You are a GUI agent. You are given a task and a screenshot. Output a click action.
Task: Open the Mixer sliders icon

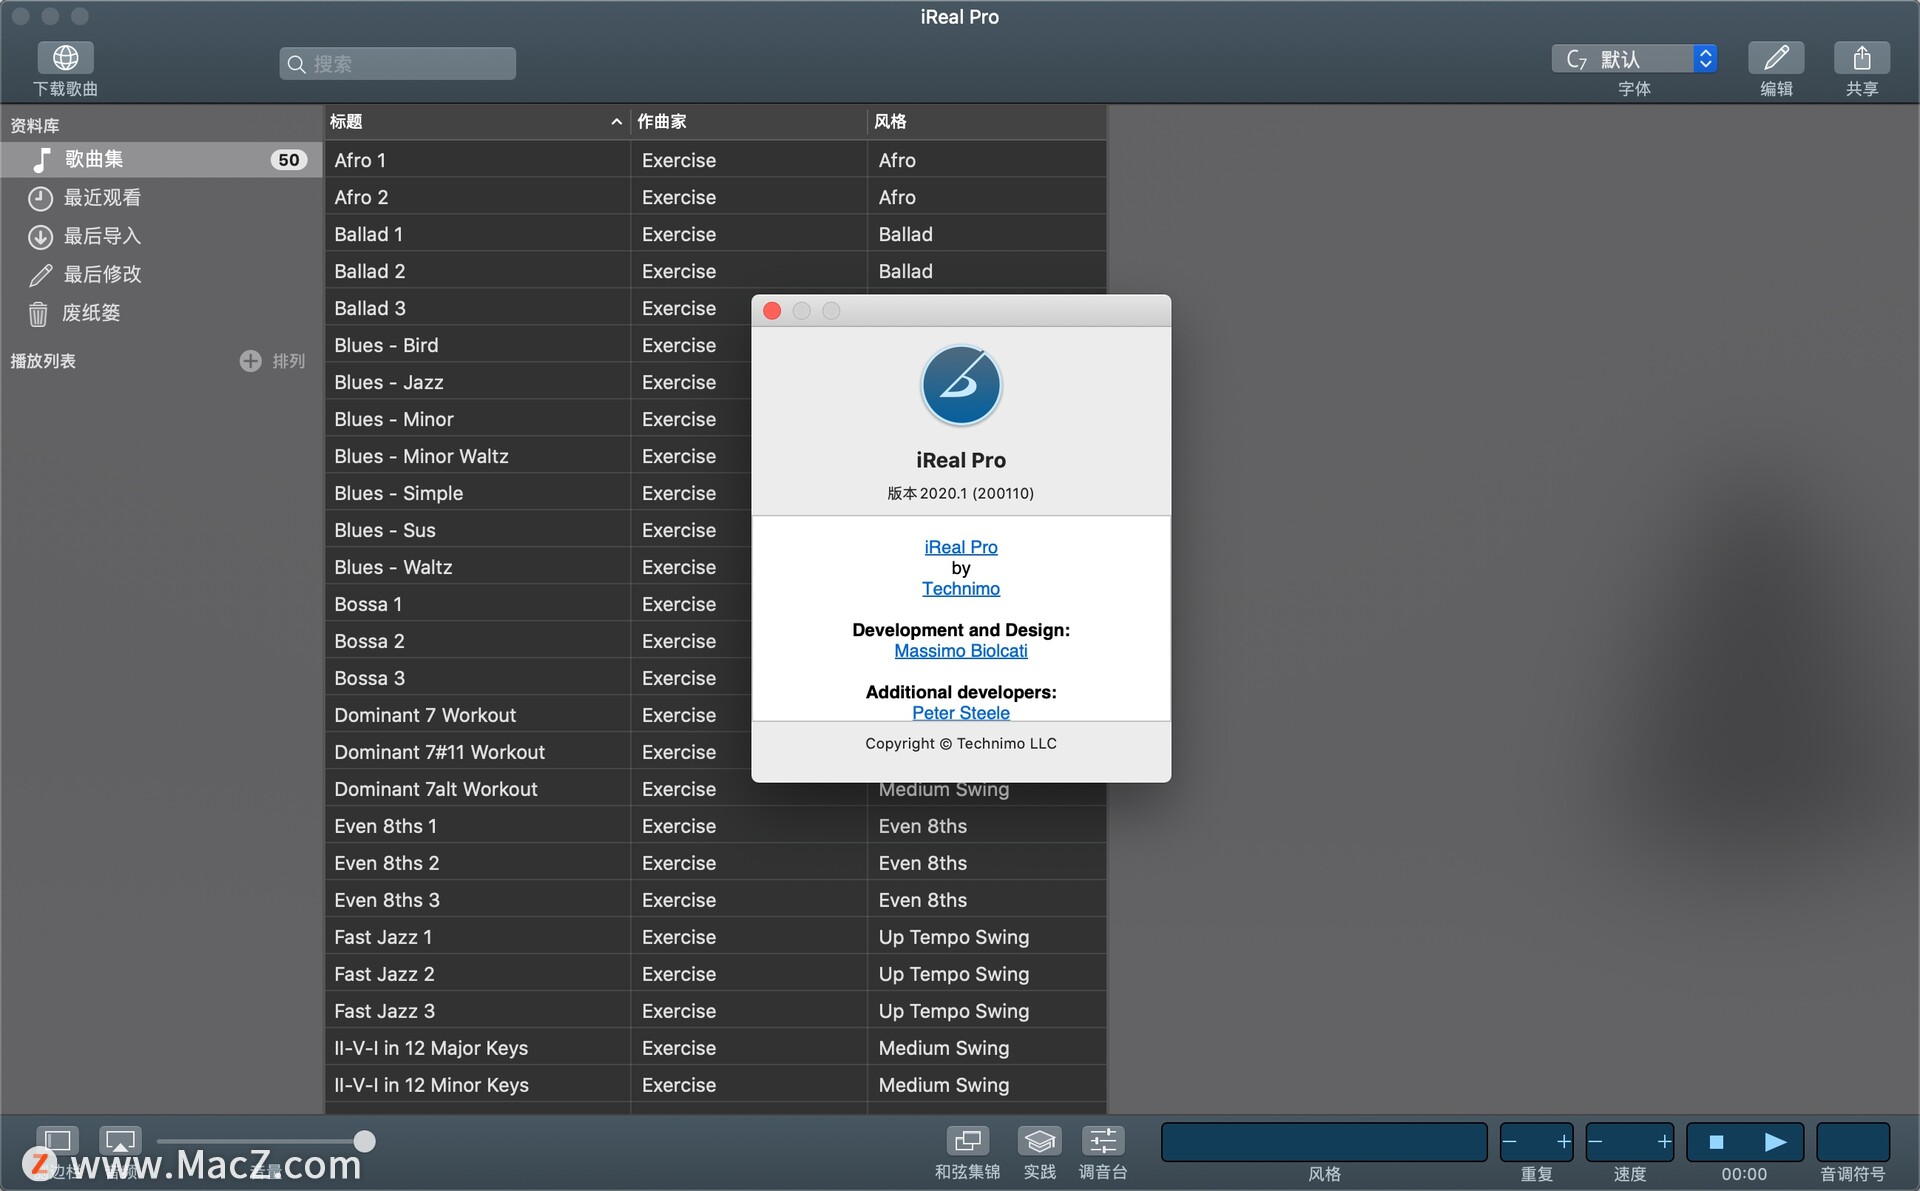coord(1103,1141)
